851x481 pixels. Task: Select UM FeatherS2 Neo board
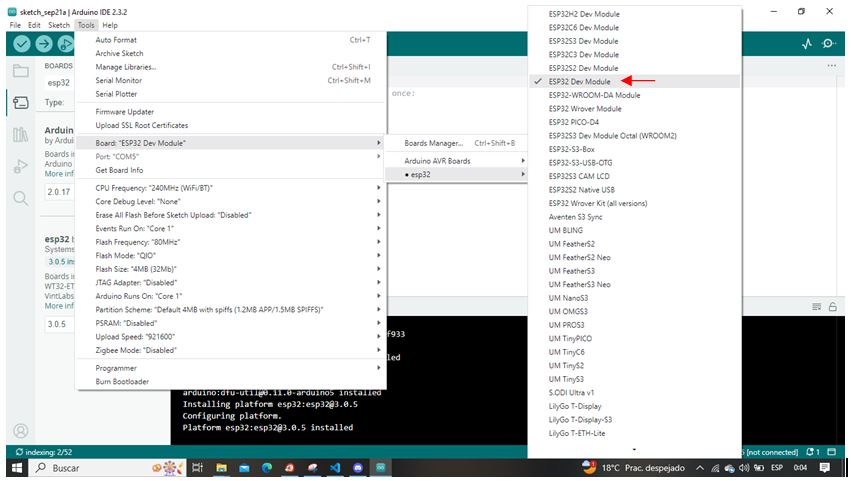(634, 257)
